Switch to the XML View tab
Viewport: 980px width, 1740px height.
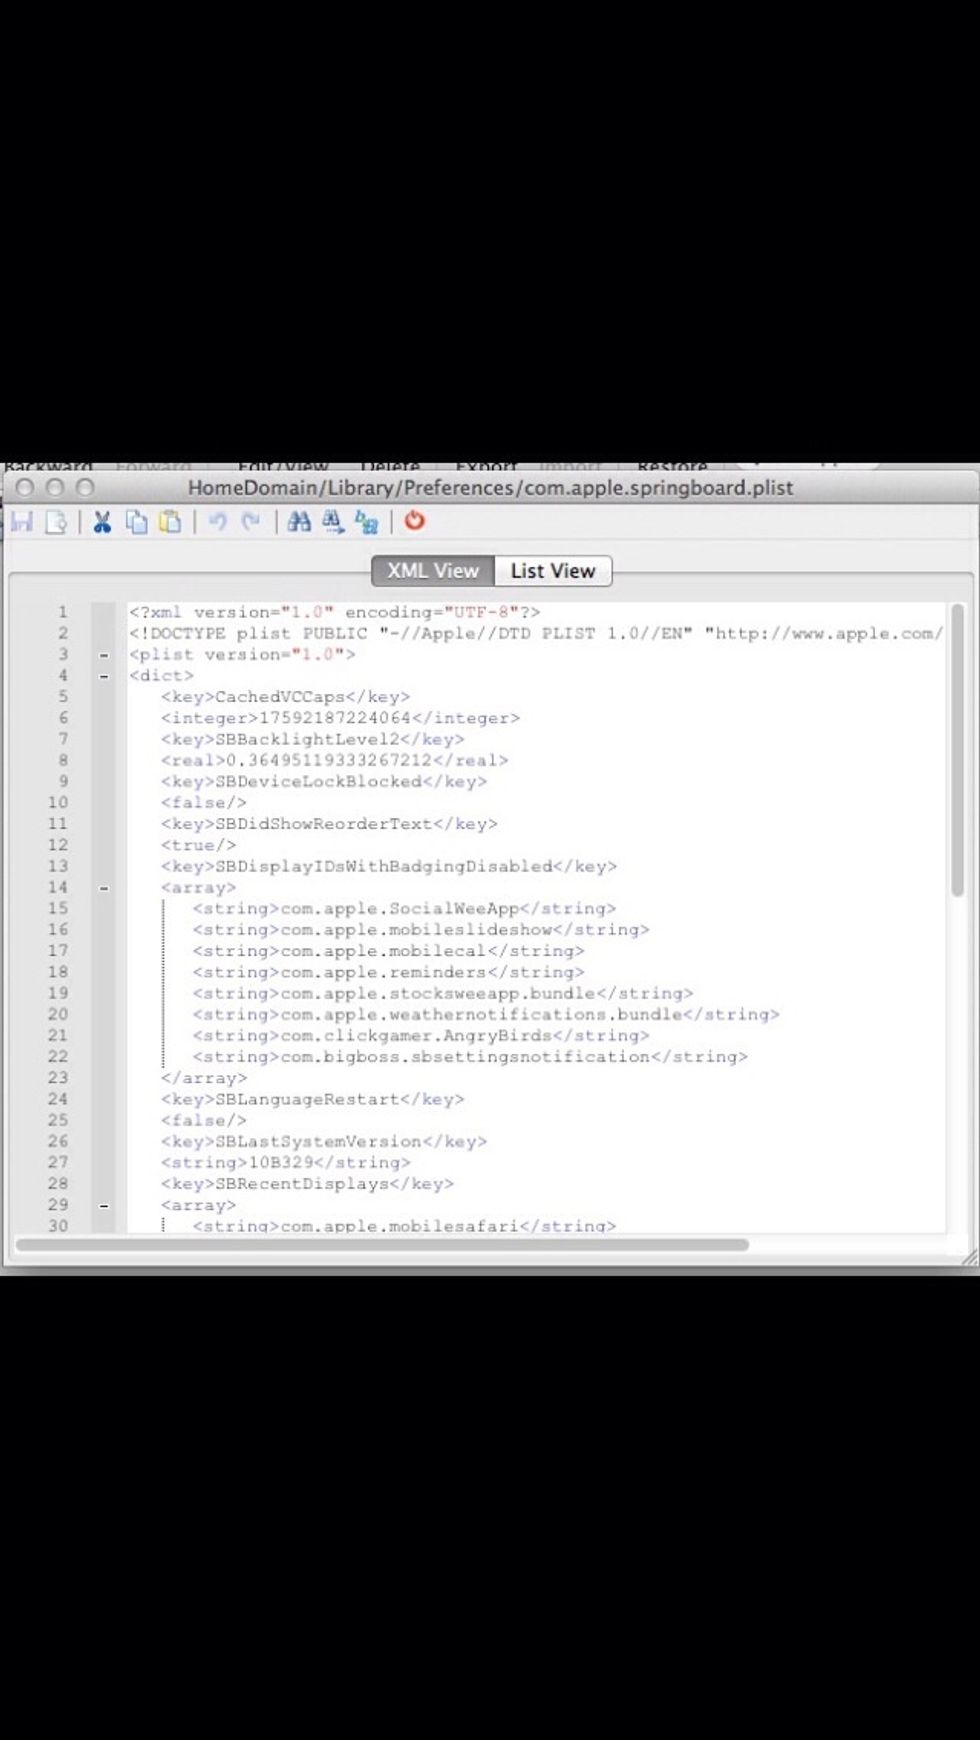[433, 571]
